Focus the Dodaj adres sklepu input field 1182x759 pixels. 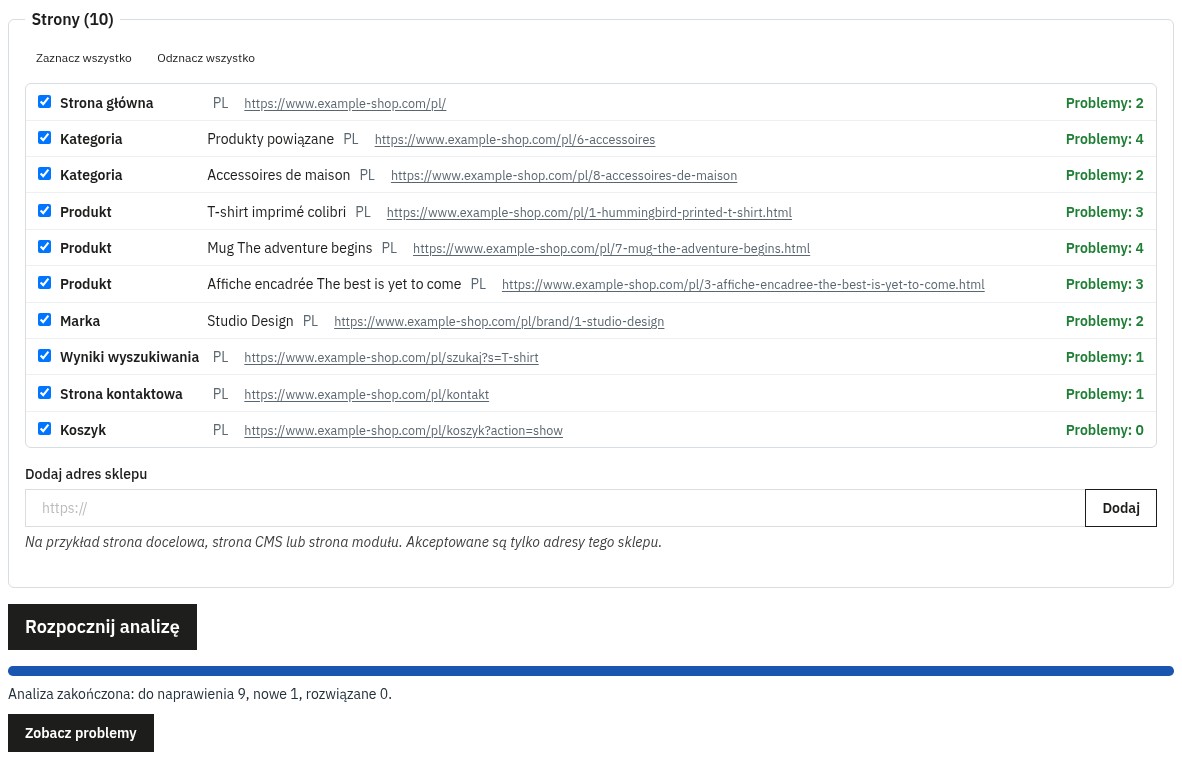pyautogui.click(x=555, y=508)
